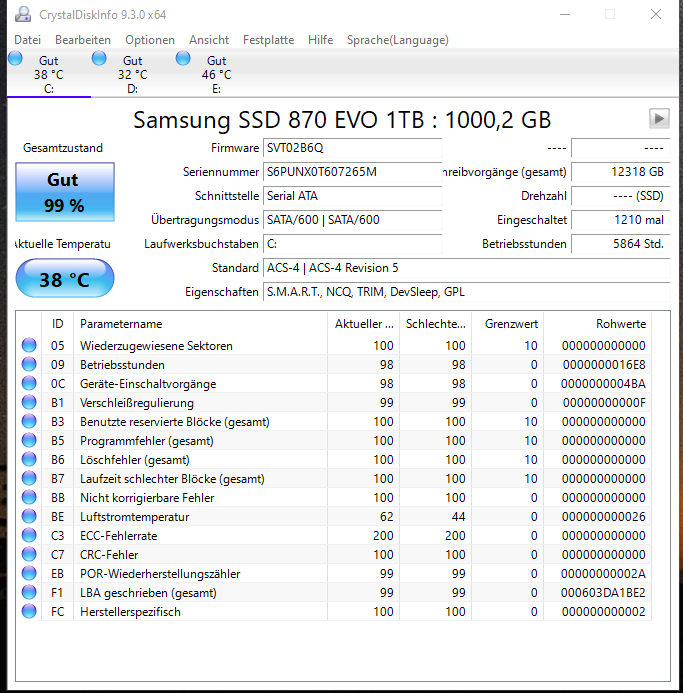Click the Schlechte... column header
This screenshot has width=683, height=693.
pyautogui.click(x=435, y=324)
